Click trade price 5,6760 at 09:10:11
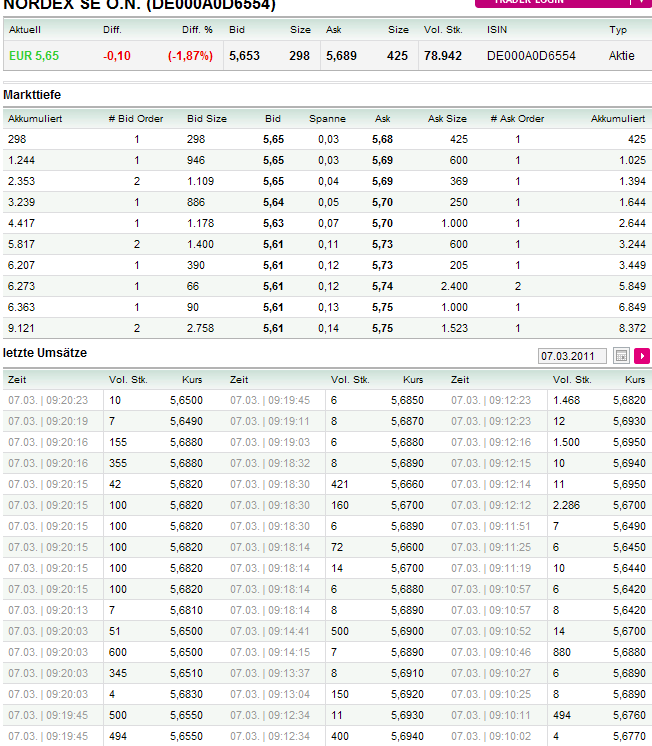 click(629, 715)
